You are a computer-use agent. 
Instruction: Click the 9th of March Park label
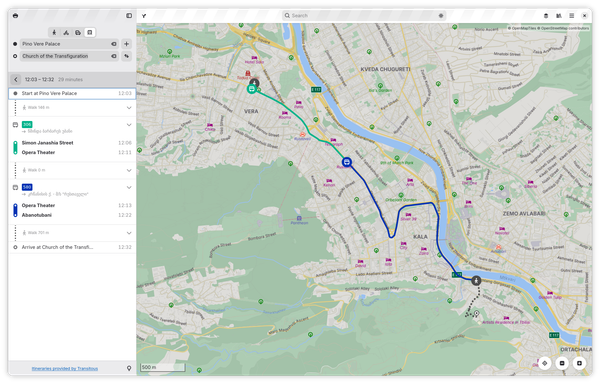pyautogui.click(x=397, y=163)
